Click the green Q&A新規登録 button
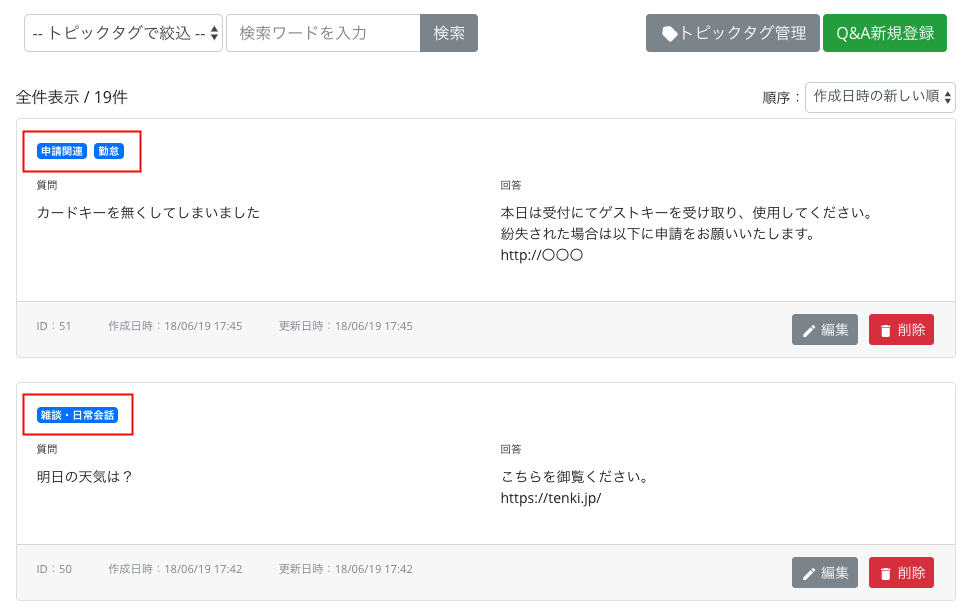This screenshot has height=615, width=972. click(x=885, y=33)
